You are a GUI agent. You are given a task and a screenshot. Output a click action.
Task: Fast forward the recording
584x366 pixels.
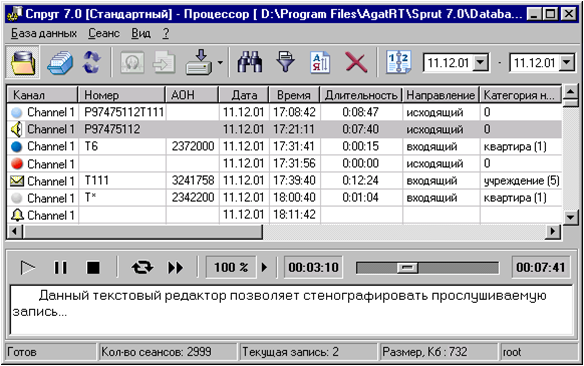pyautogui.click(x=175, y=268)
